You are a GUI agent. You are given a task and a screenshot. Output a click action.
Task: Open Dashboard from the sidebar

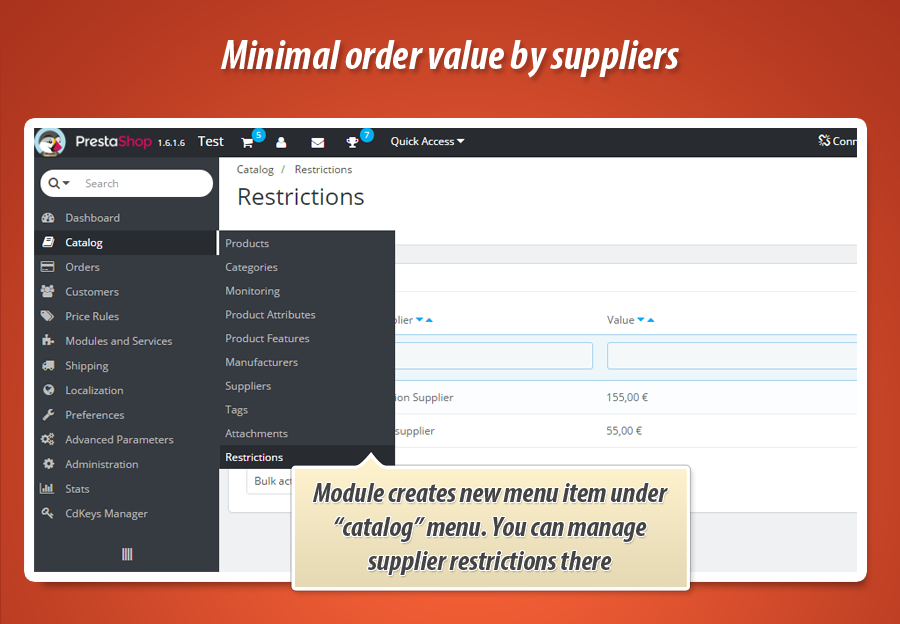[x=92, y=218]
